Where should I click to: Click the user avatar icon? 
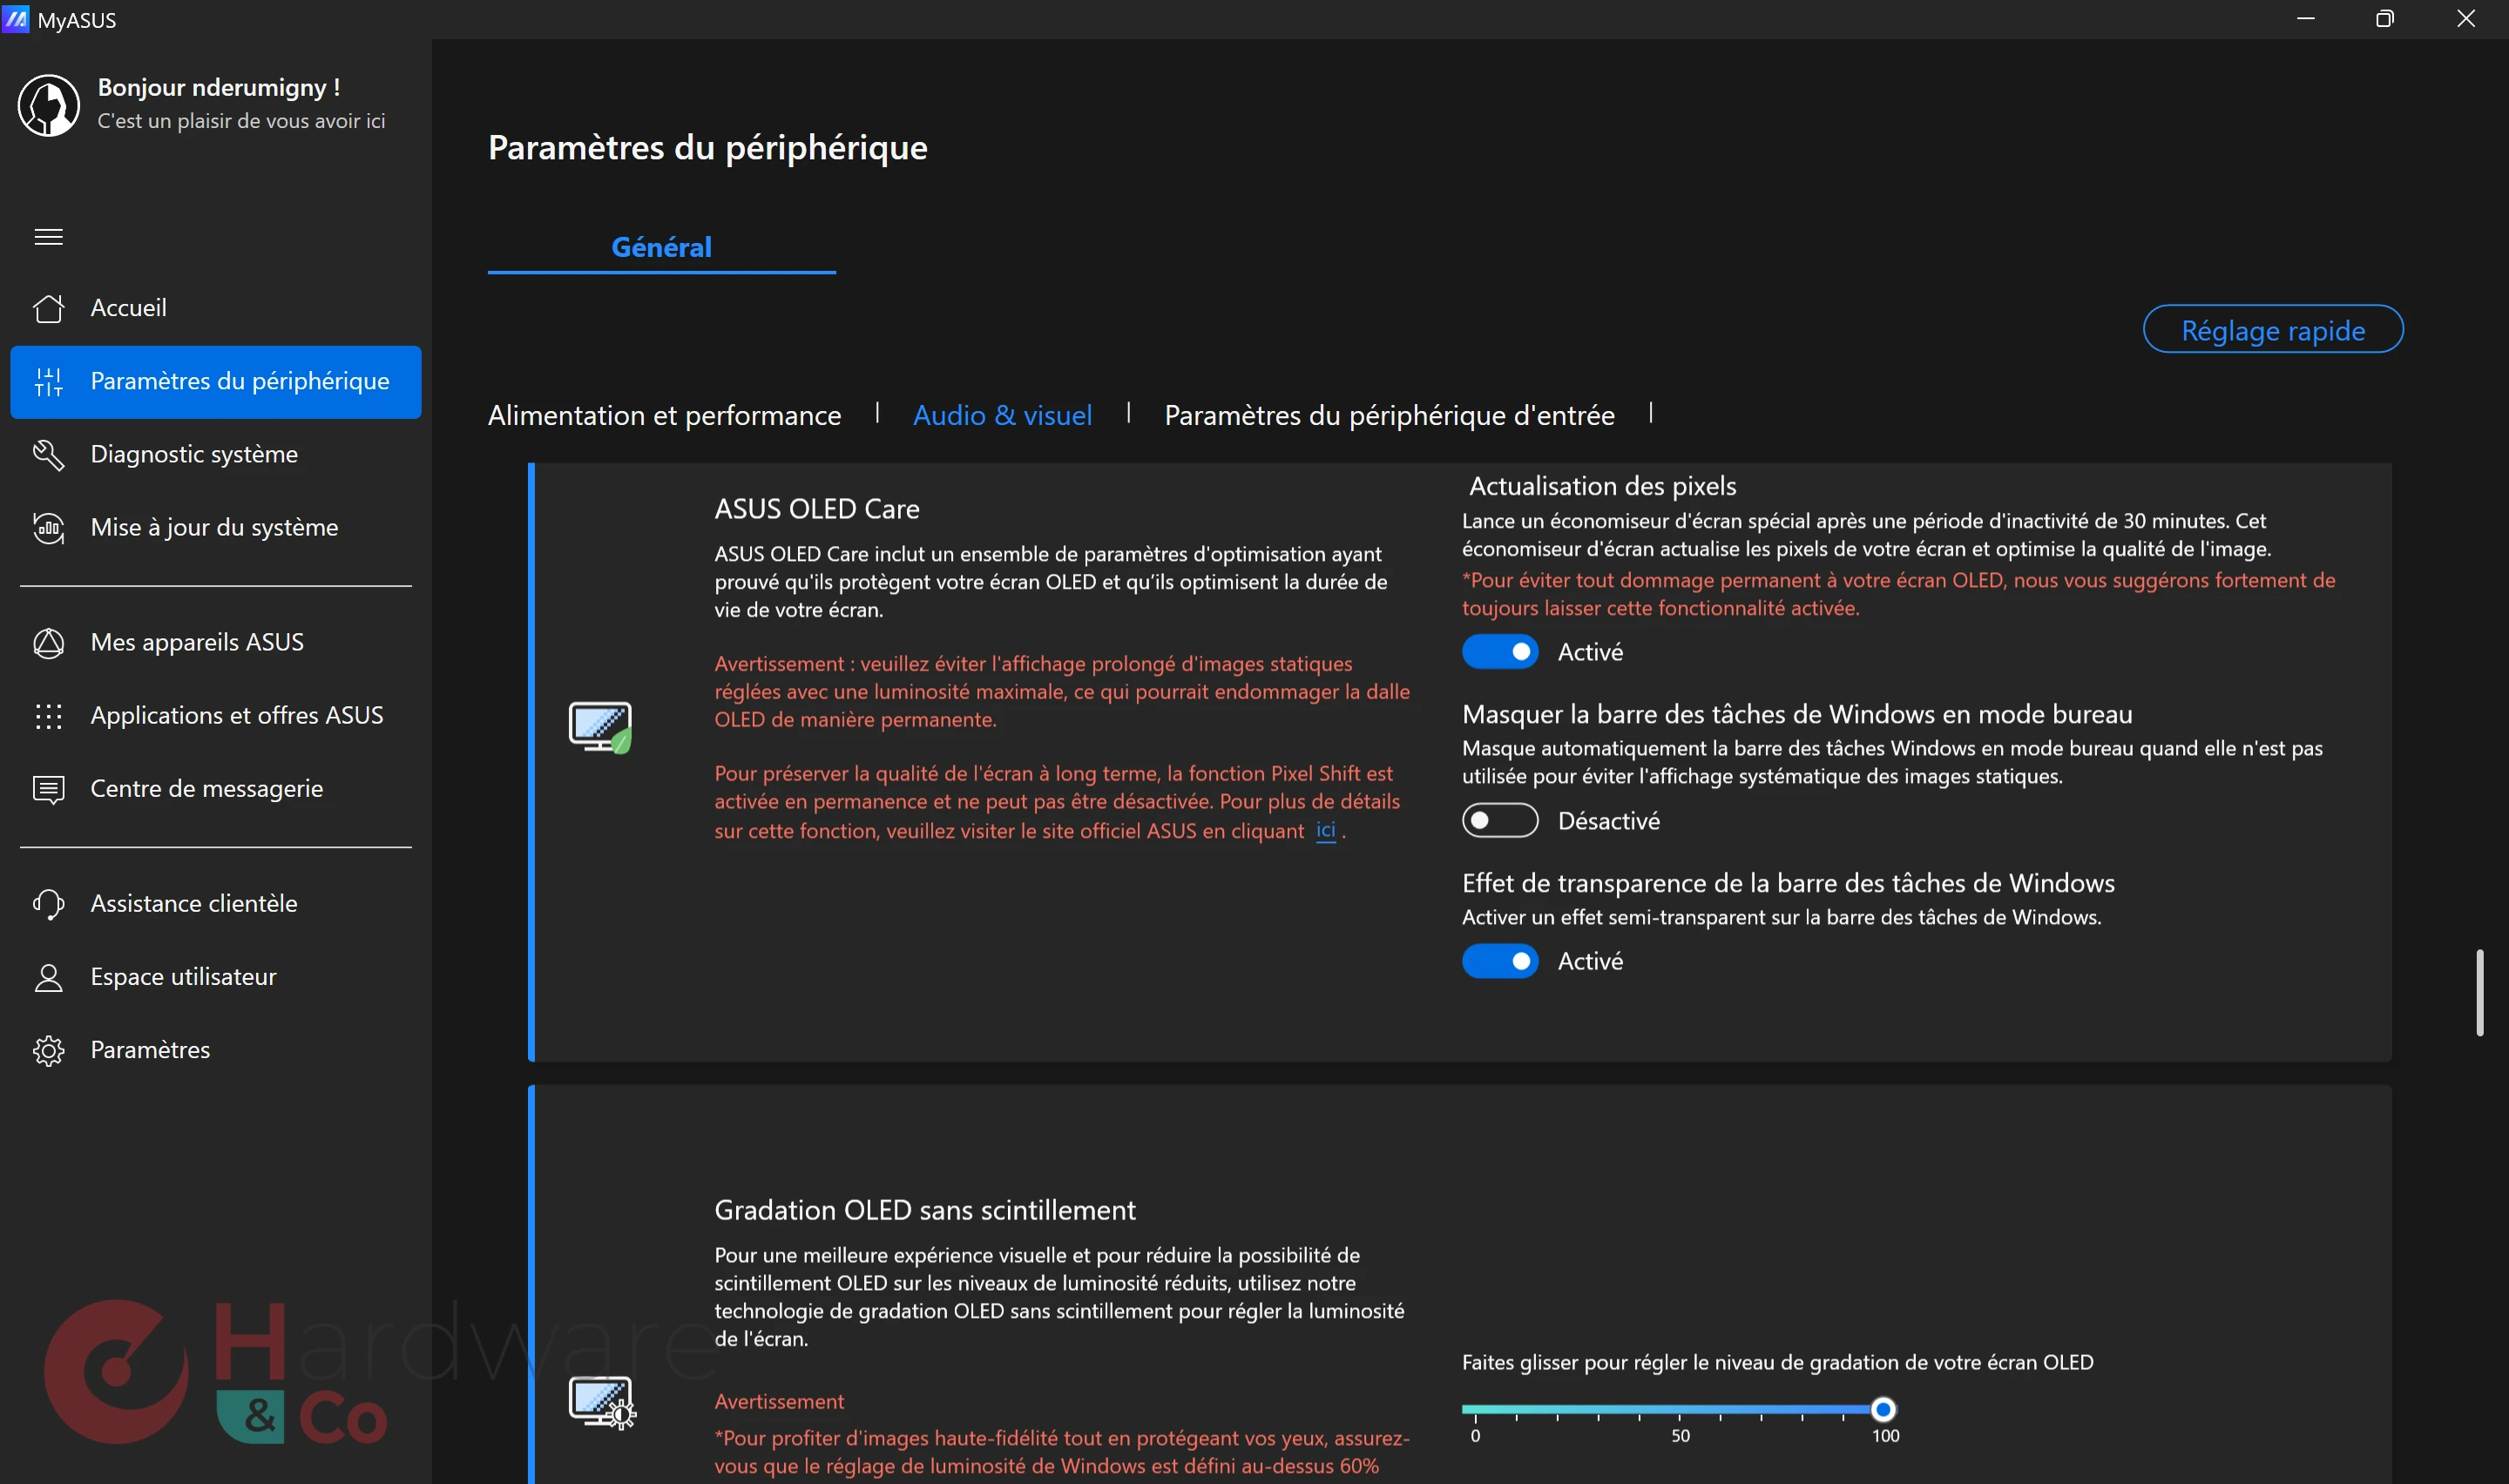pyautogui.click(x=48, y=105)
